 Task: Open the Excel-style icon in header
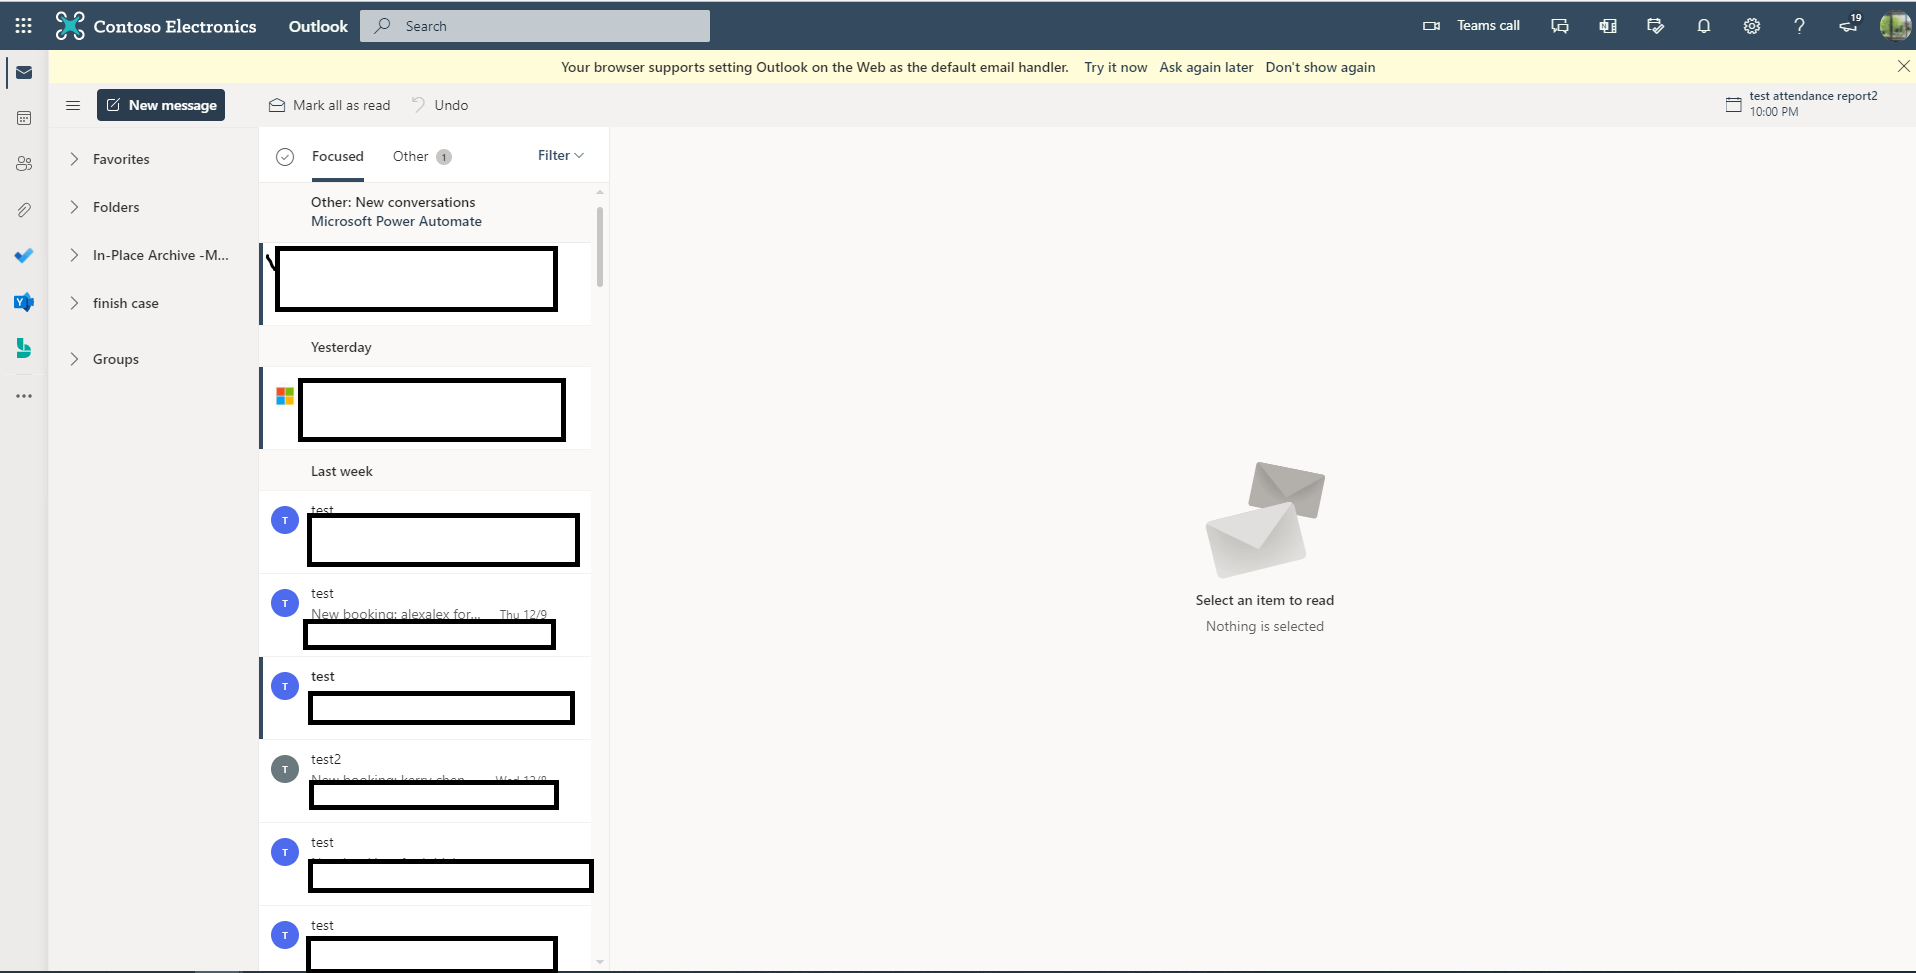[x=1608, y=26]
